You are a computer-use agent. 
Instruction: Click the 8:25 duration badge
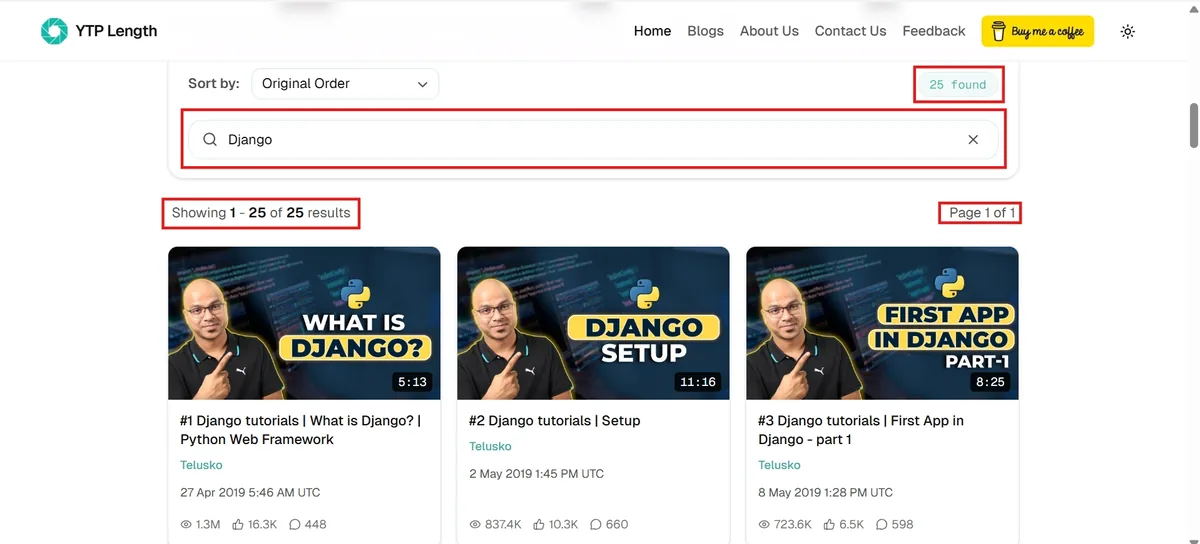point(990,382)
